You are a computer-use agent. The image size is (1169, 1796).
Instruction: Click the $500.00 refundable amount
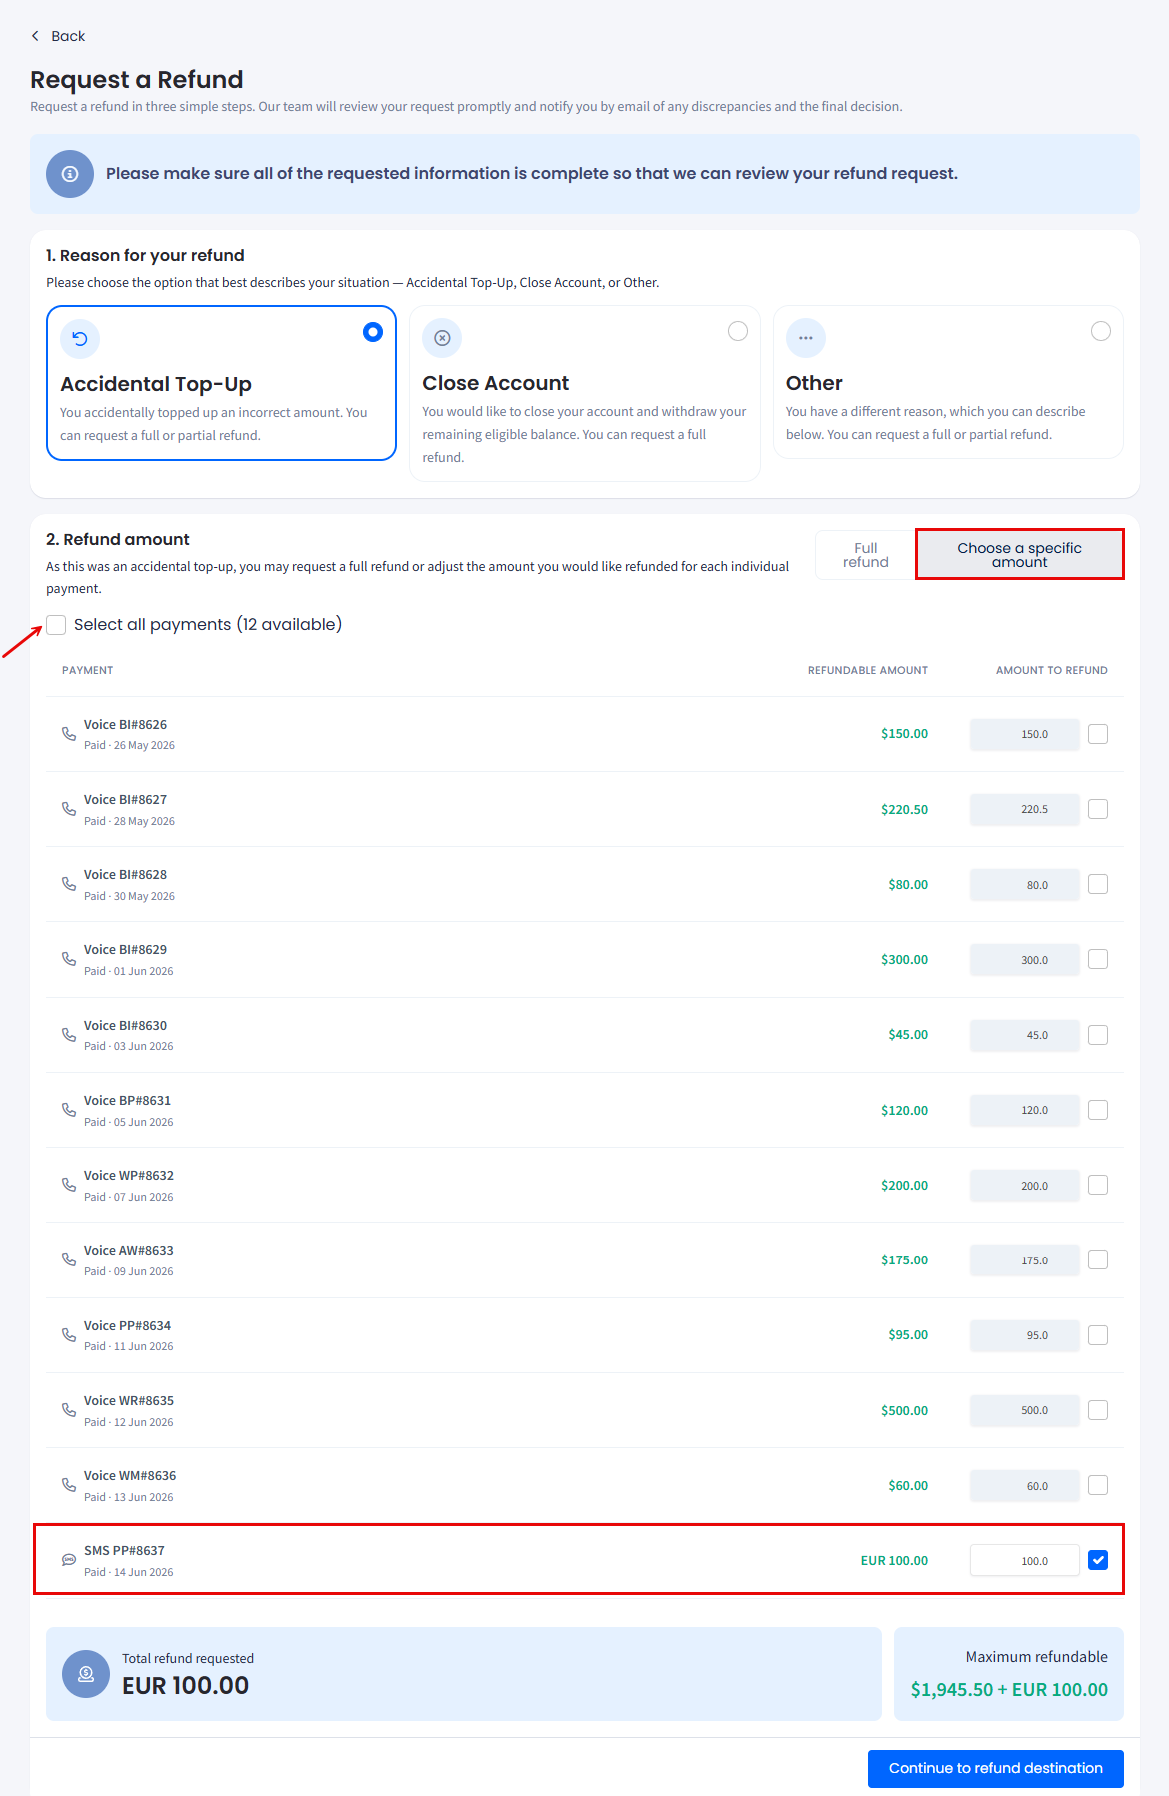click(x=904, y=1410)
